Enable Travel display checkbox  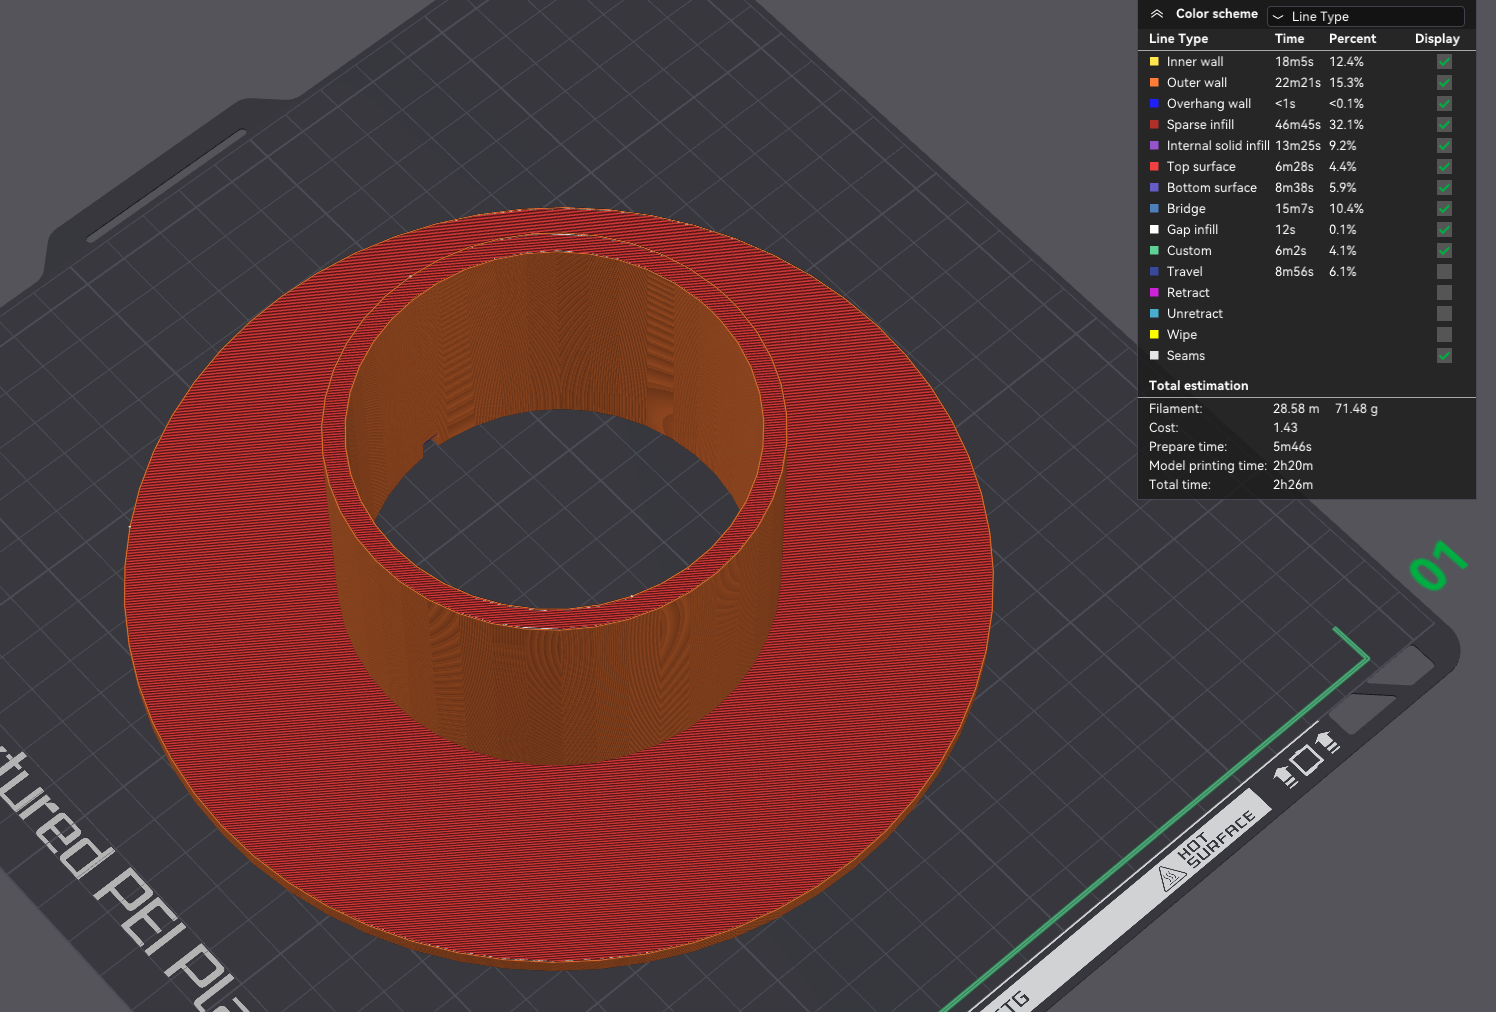1444,271
